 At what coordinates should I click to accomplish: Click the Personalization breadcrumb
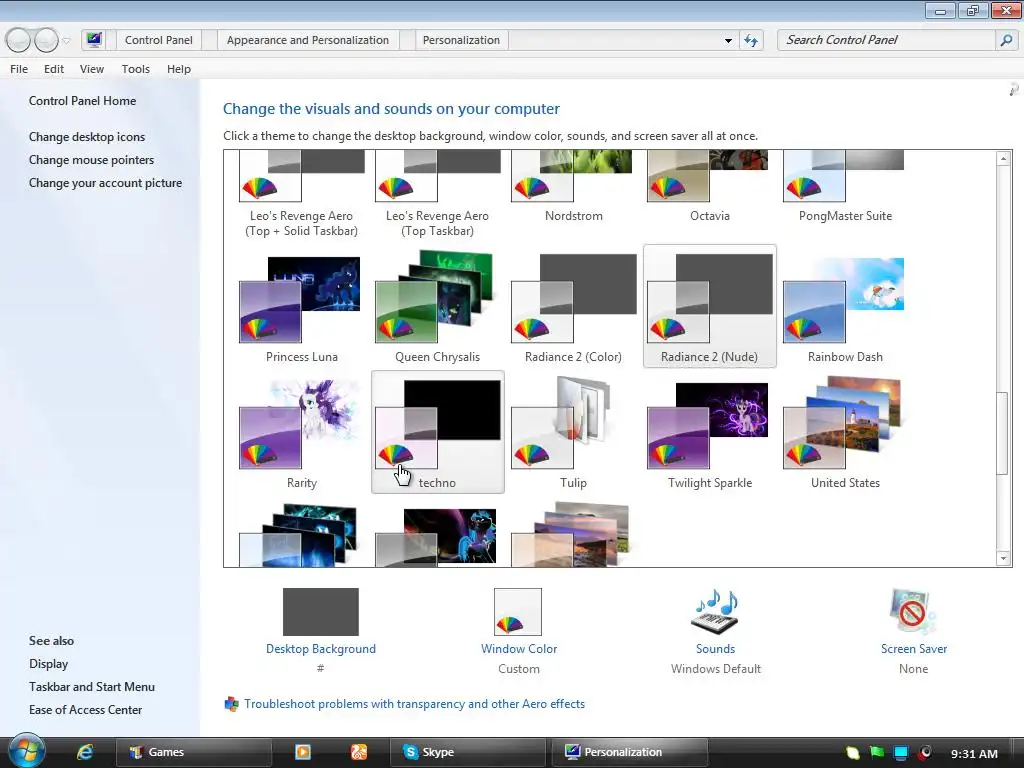(461, 40)
